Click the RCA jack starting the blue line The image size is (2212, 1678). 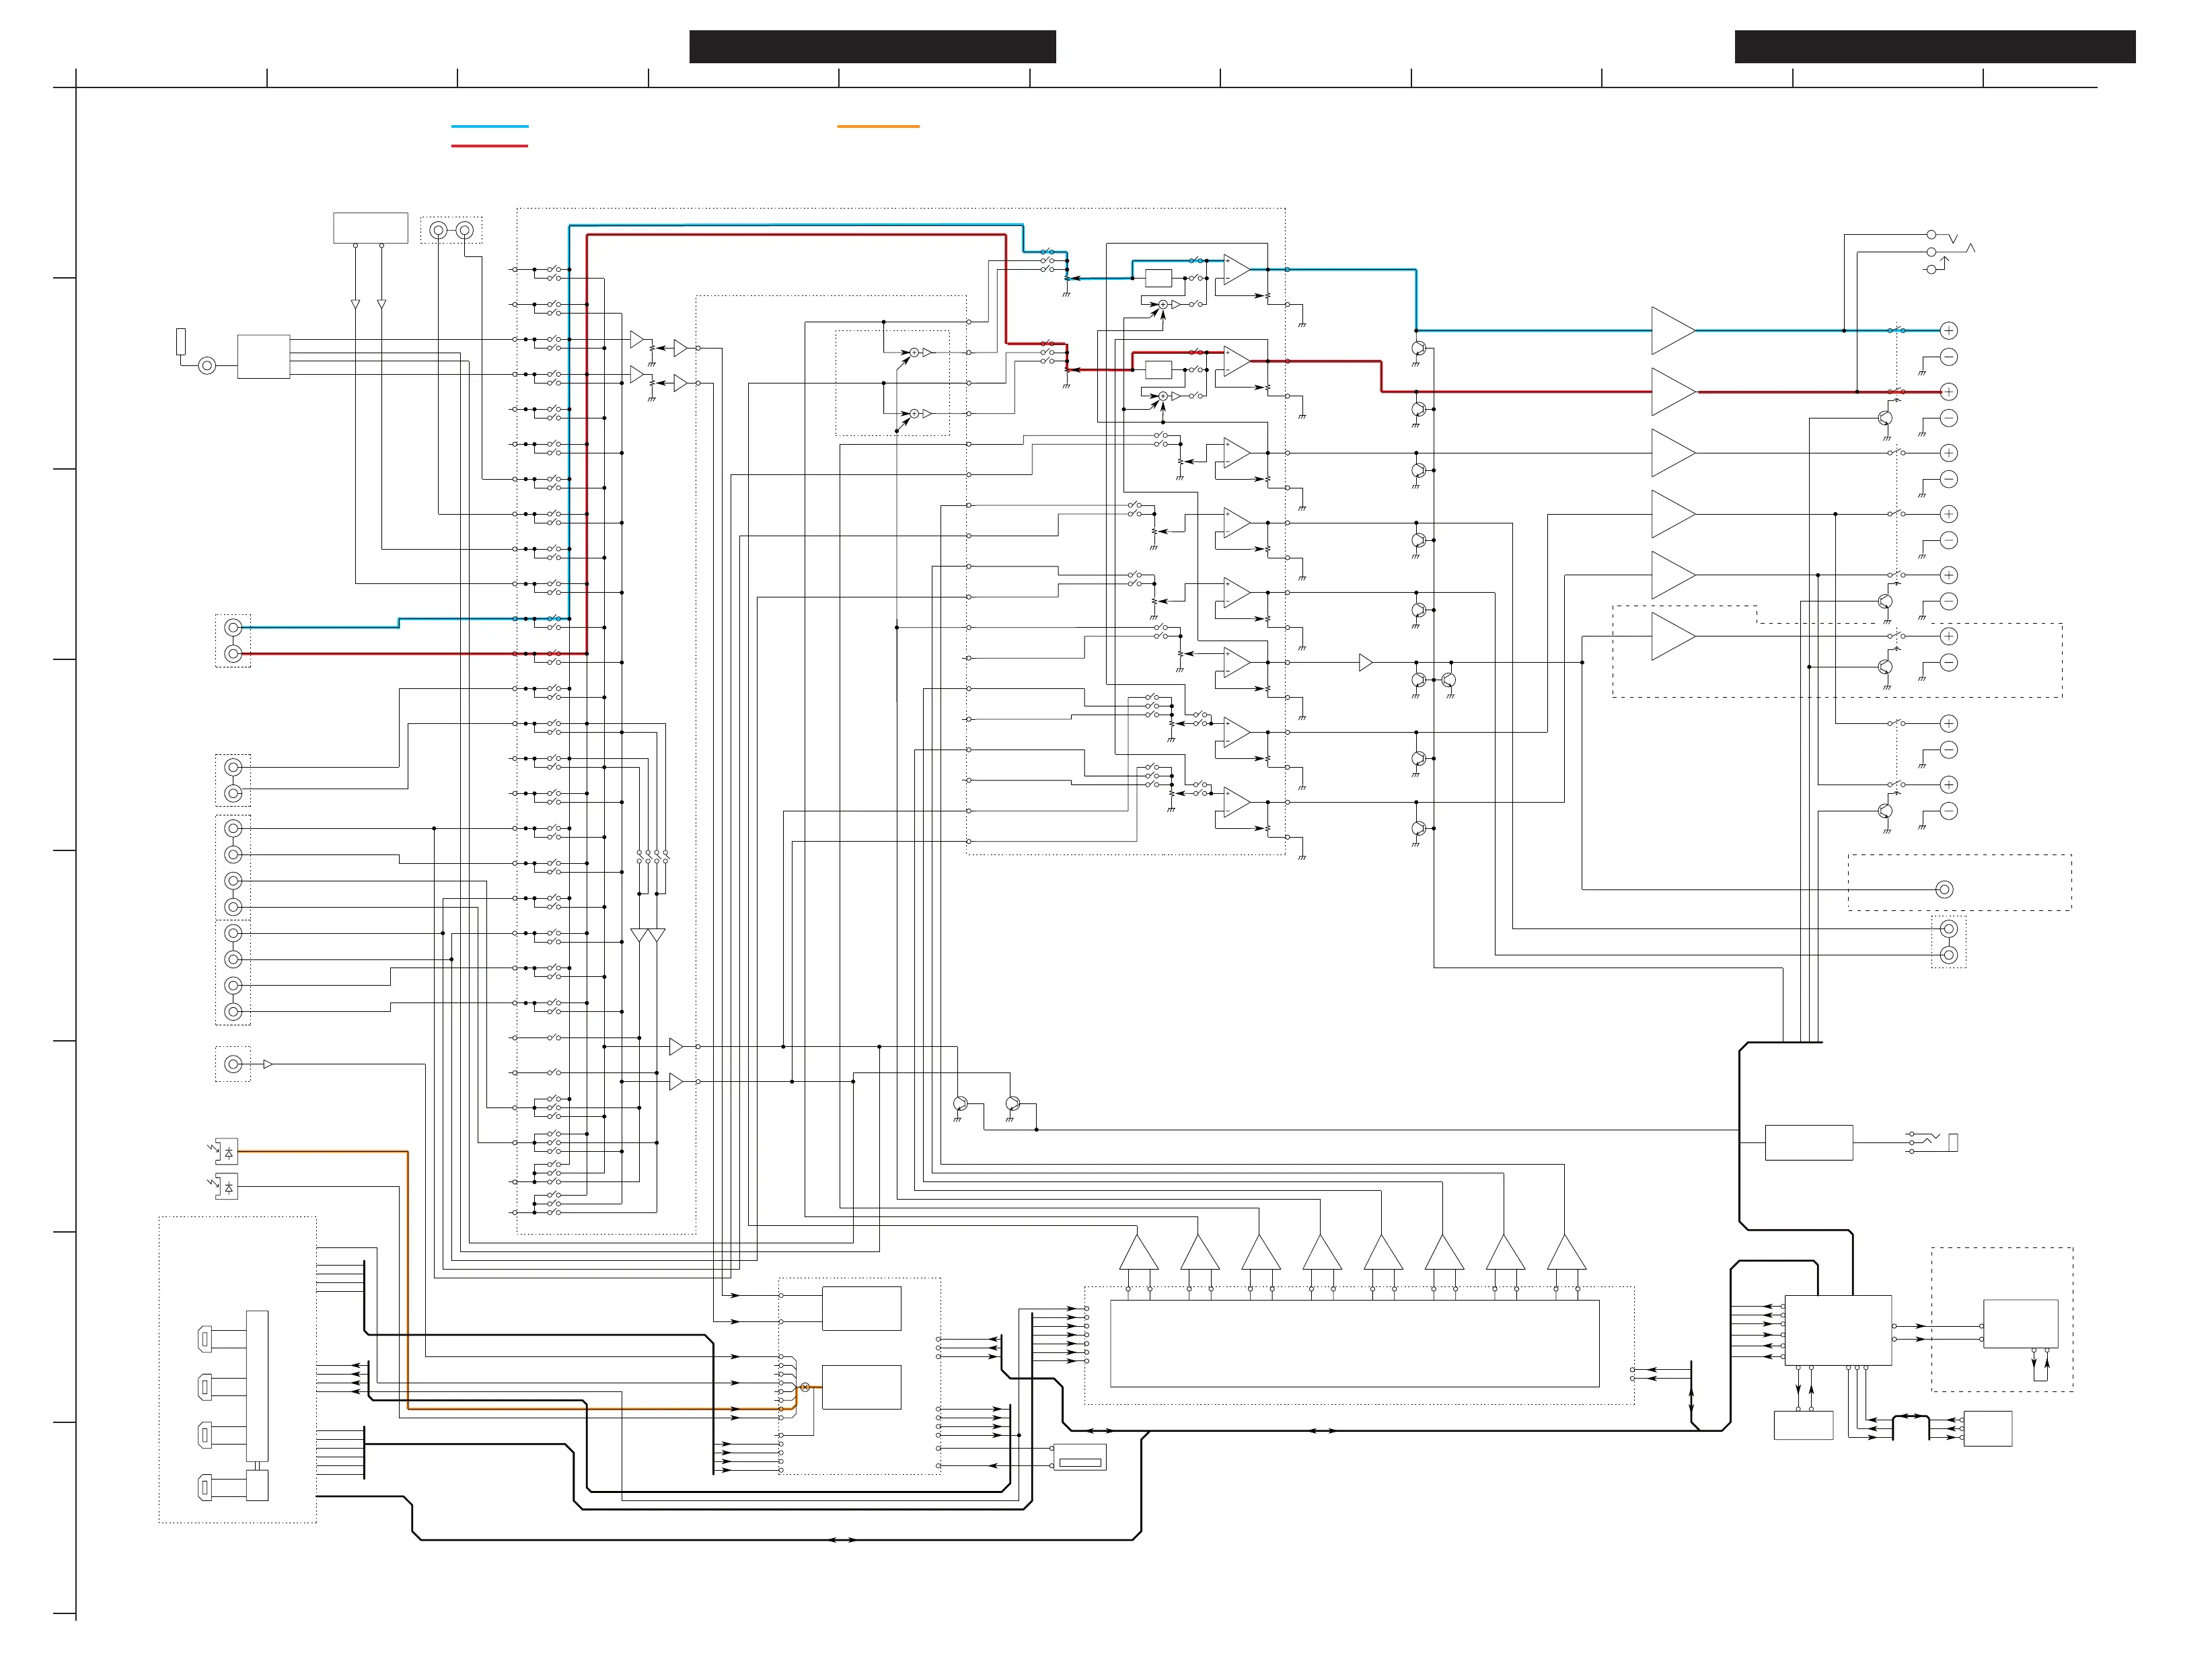[233, 628]
